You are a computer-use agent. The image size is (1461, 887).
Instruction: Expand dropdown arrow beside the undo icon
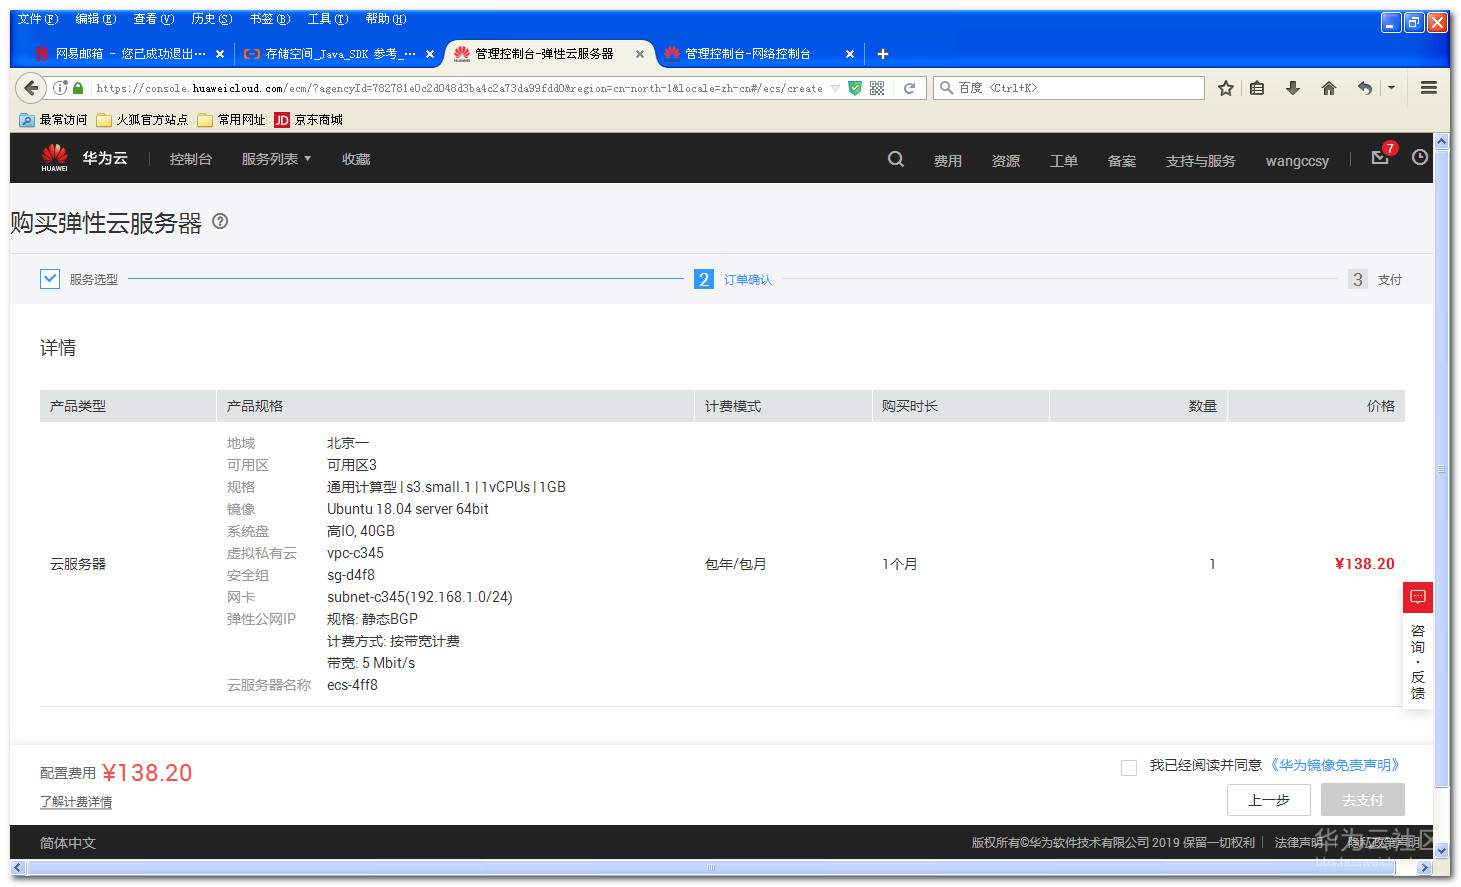click(1391, 88)
